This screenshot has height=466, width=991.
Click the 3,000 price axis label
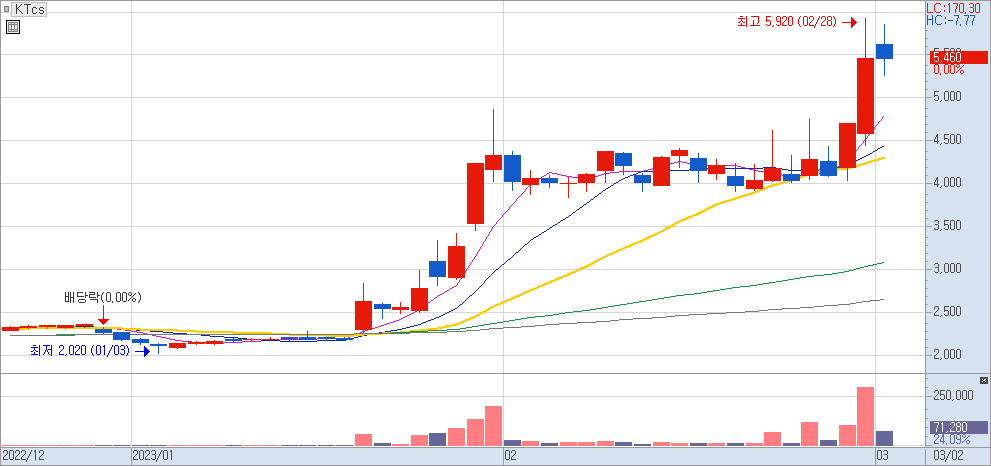pyautogui.click(x=947, y=269)
